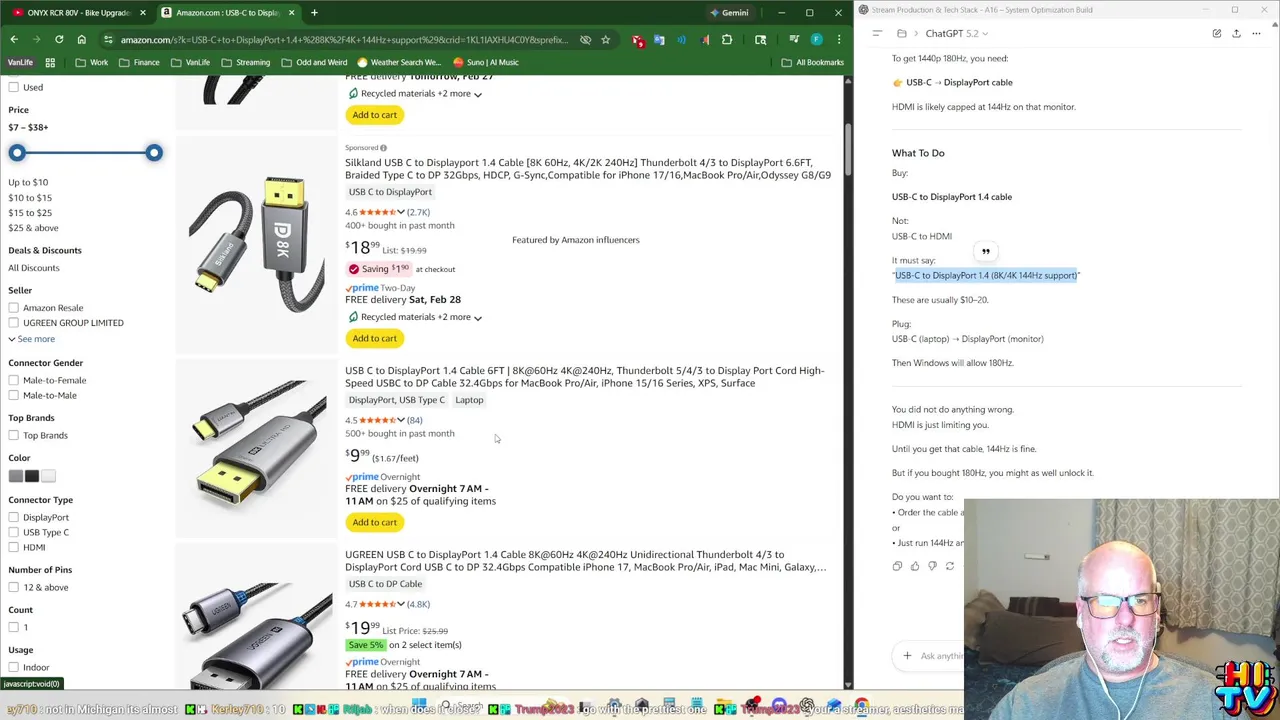The image size is (1280, 720).
Task: Open the bookmarks apps grid icon
Action: (x=50, y=62)
